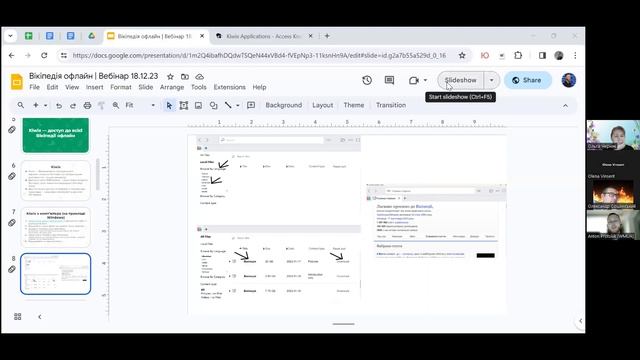Open the Google Slides home logo
The width and height of the screenshot is (640, 360).
[x=17, y=82]
